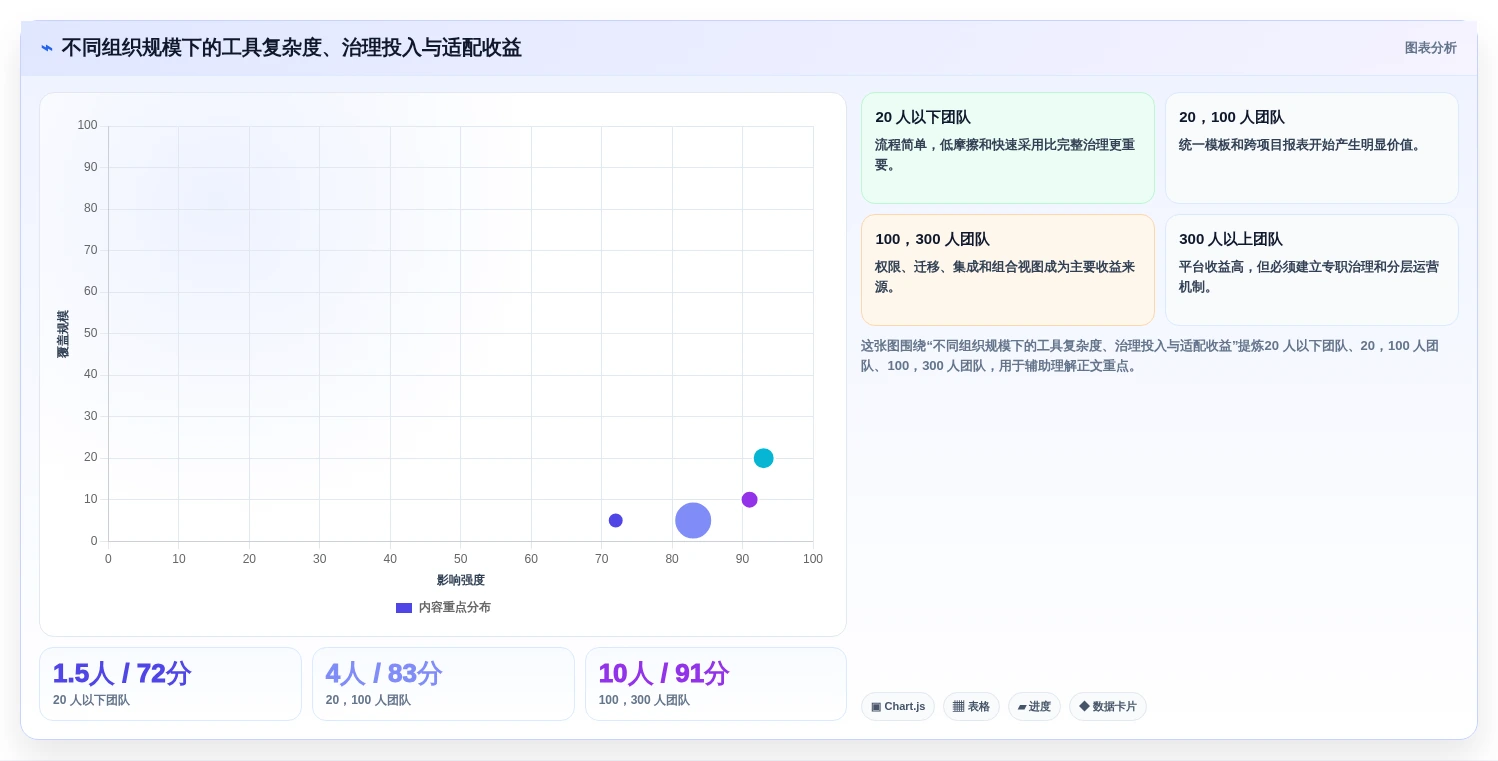Click the lightning icon beside the chart title
The width and height of the screenshot is (1498, 761).
tap(47, 48)
